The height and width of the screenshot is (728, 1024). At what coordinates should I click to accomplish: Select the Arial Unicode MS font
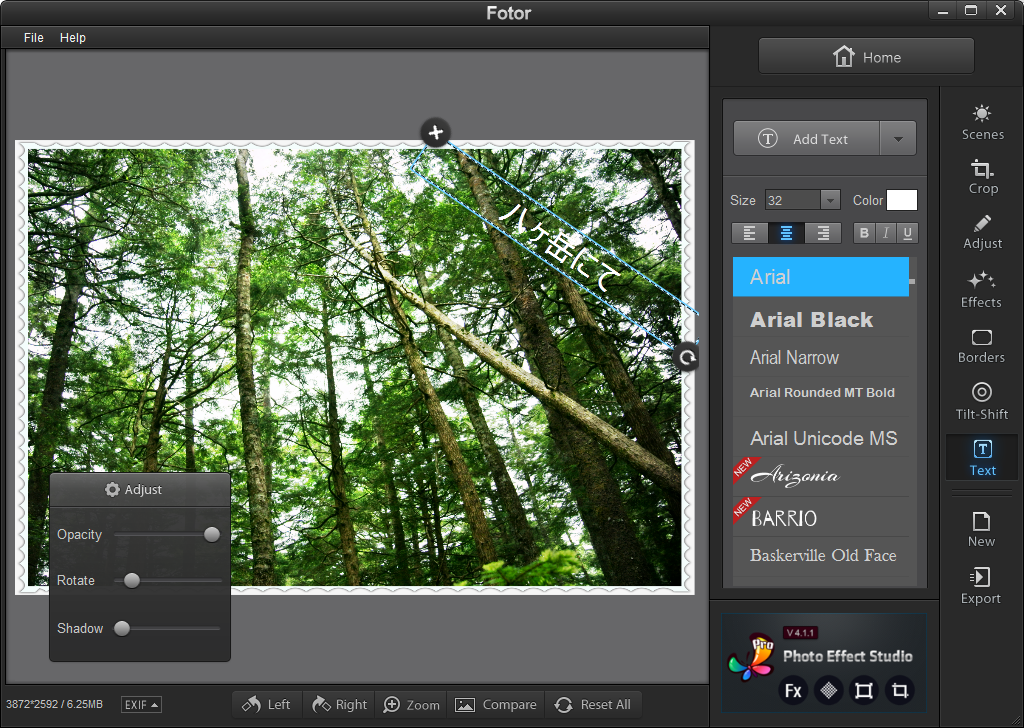pyautogui.click(x=821, y=438)
